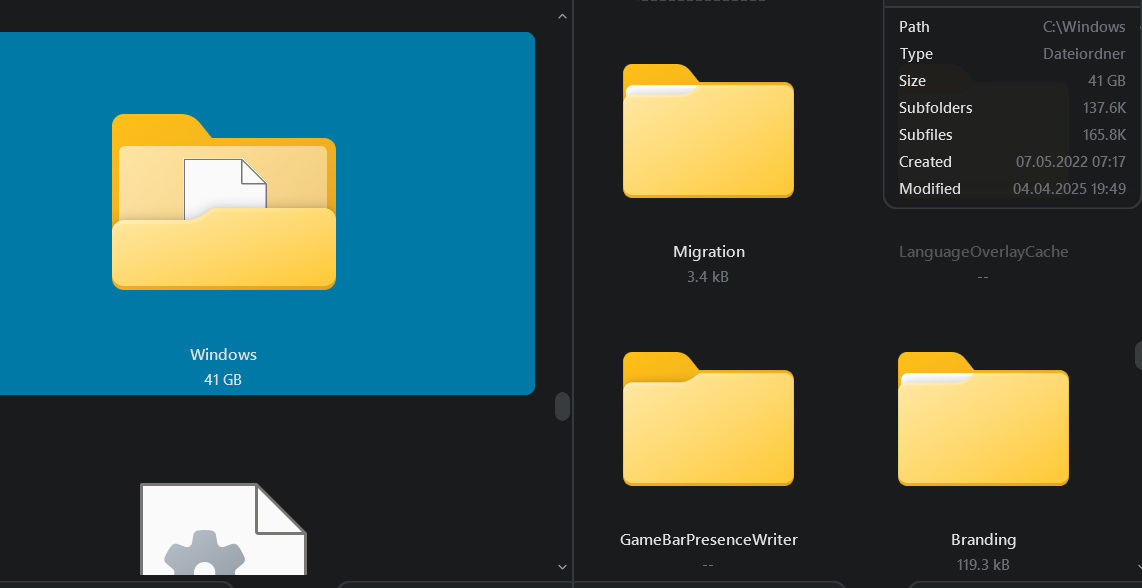Click the left pane scroll down arrow
The height and width of the screenshot is (588, 1142).
click(562, 567)
